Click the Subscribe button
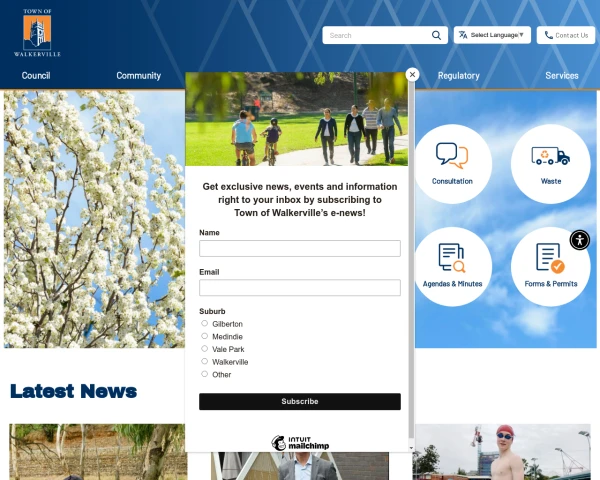Screen dimensions: 600x480 (x=300, y=402)
